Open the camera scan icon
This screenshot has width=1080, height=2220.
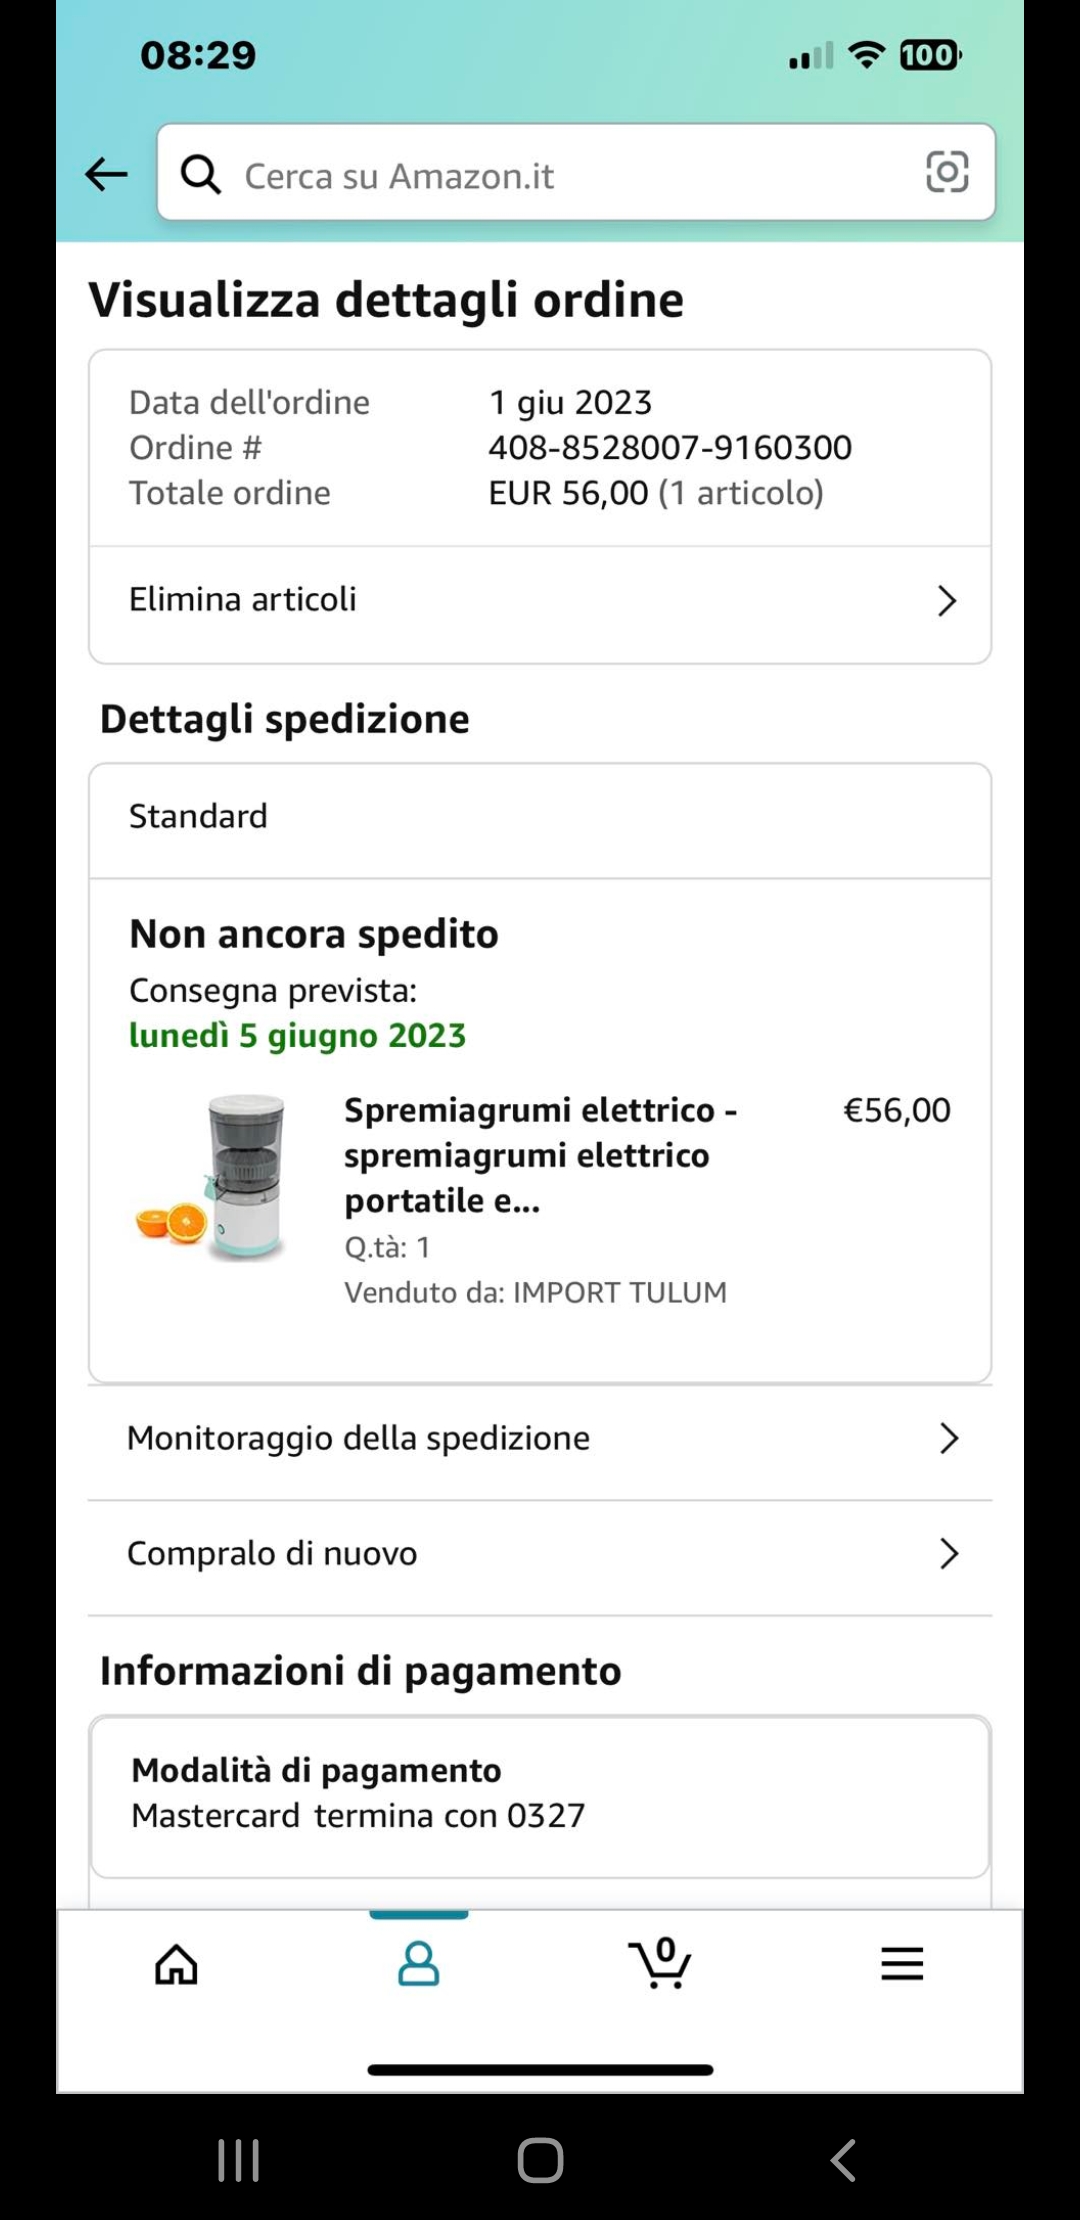[946, 172]
